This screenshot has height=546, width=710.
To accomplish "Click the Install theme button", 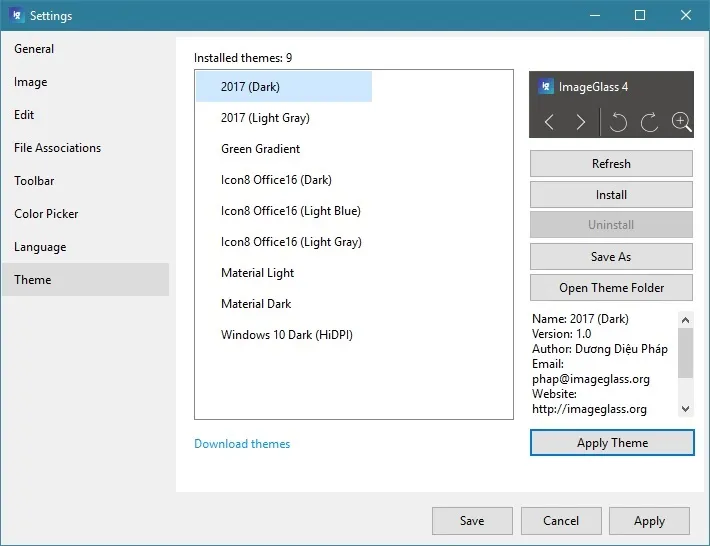I will click(x=611, y=195).
